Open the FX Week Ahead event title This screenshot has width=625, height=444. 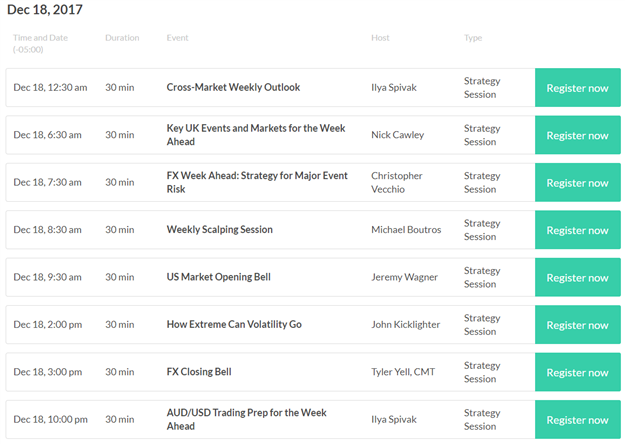pos(257,182)
